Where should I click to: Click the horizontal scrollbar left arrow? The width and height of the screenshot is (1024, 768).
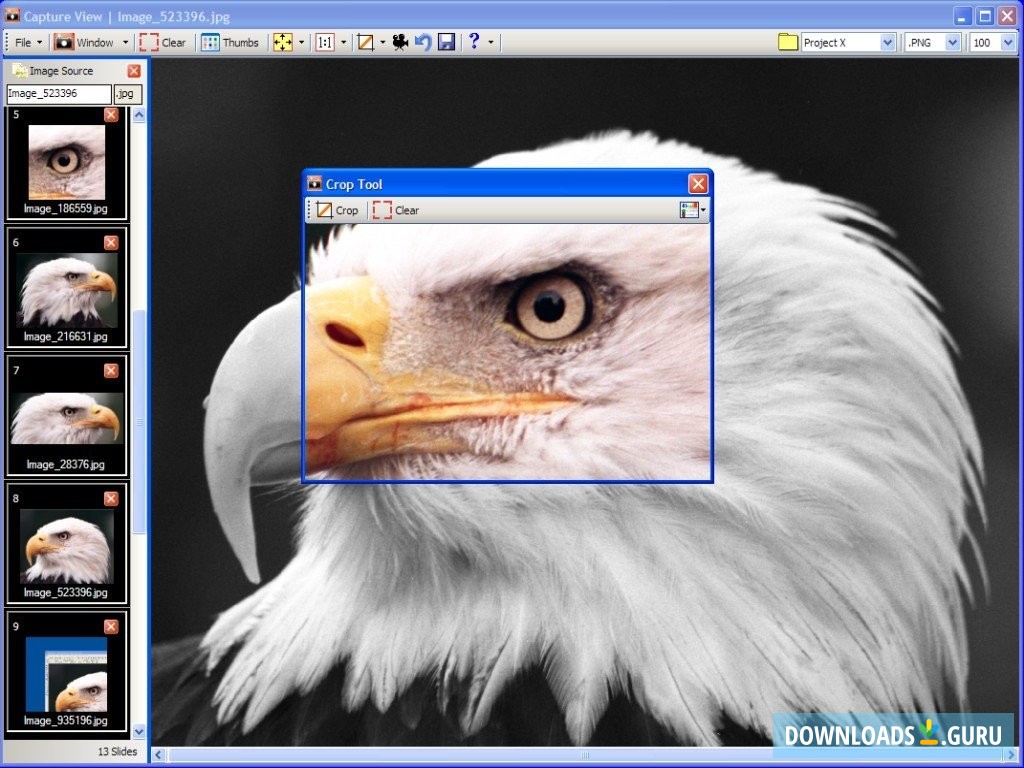pyautogui.click(x=158, y=755)
